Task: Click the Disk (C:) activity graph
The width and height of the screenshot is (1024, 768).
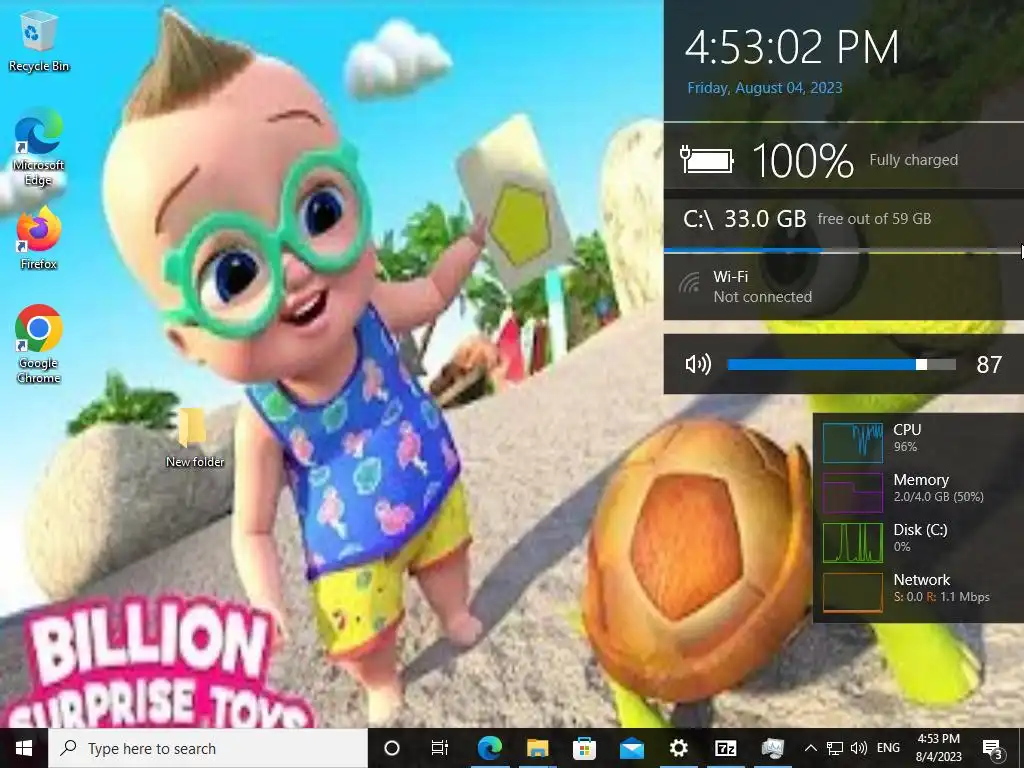Action: [852, 543]
